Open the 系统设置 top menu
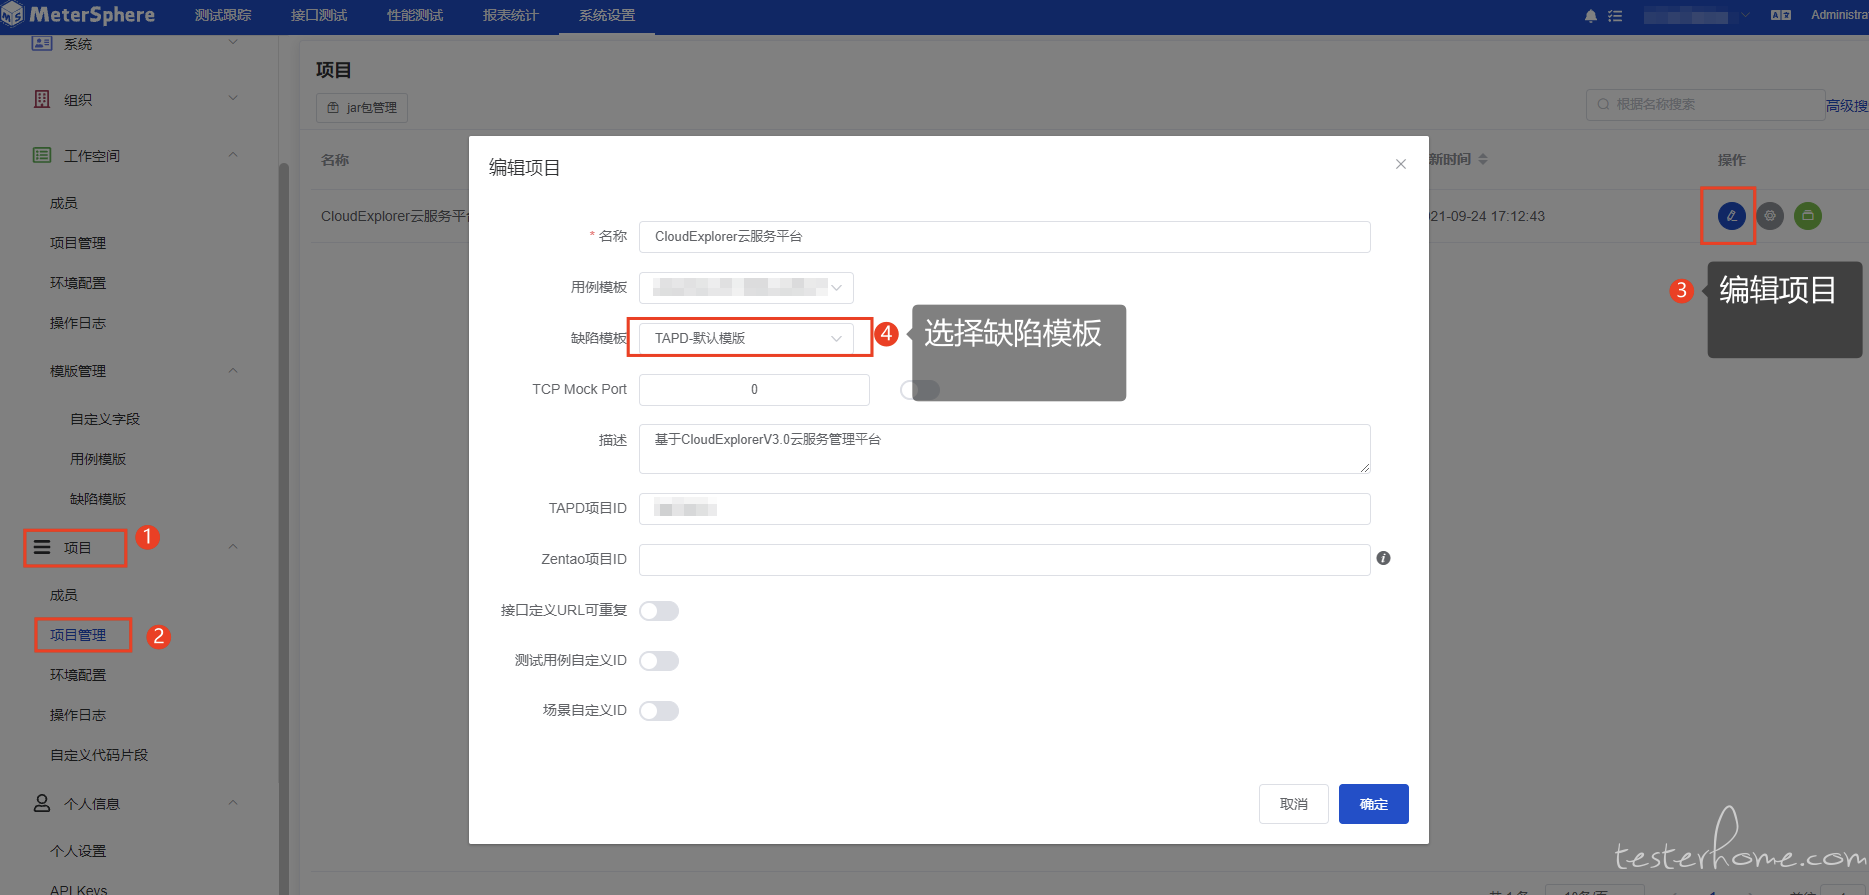Screen dimensions: 1869x895 [x=607, y=16]
